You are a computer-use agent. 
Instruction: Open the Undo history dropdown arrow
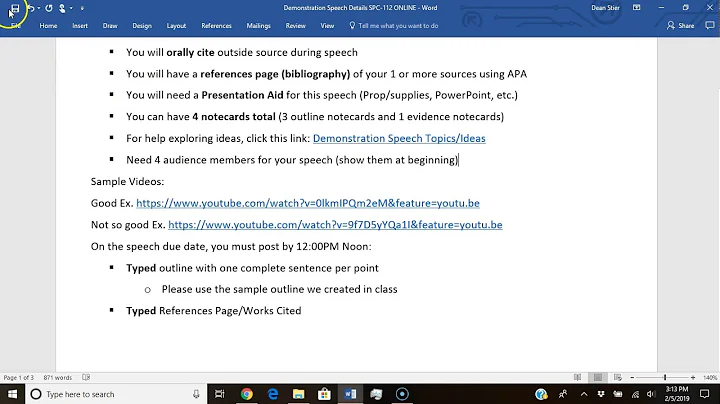(39, 8)
